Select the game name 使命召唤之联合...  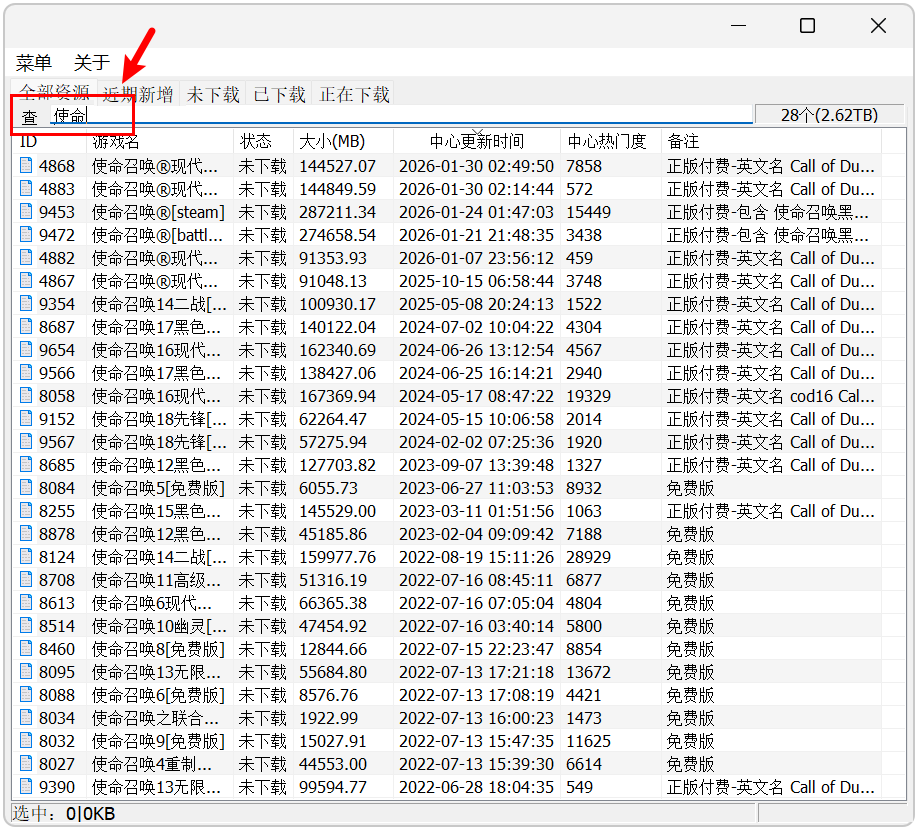[x=155, y=718]
